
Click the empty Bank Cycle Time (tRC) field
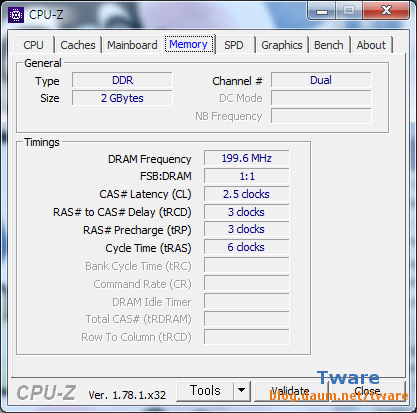(x=247, y=265)
